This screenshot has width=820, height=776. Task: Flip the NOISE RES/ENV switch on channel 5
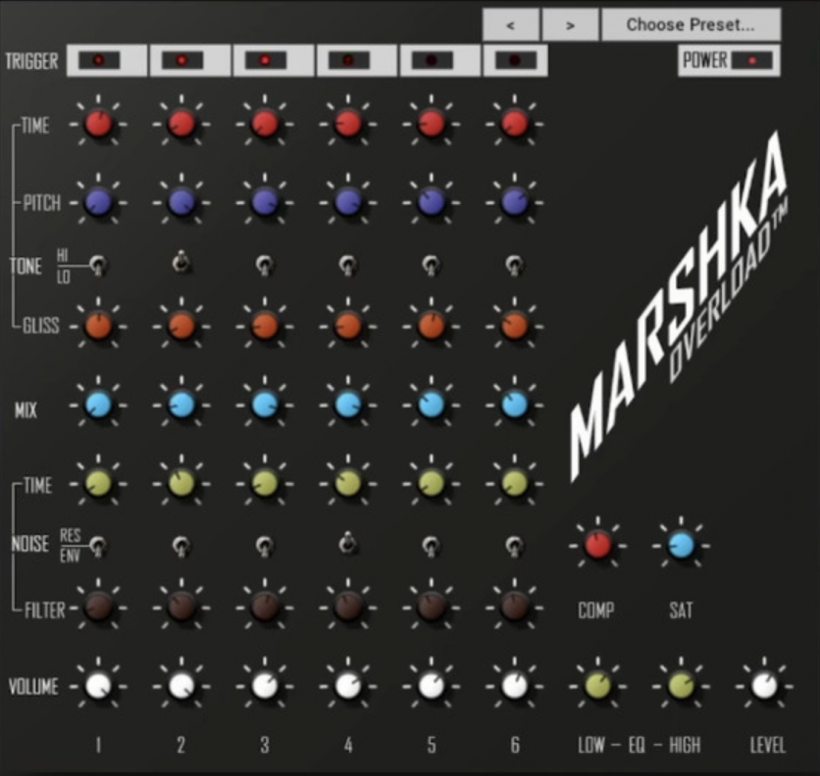click(x=430, y=546)
